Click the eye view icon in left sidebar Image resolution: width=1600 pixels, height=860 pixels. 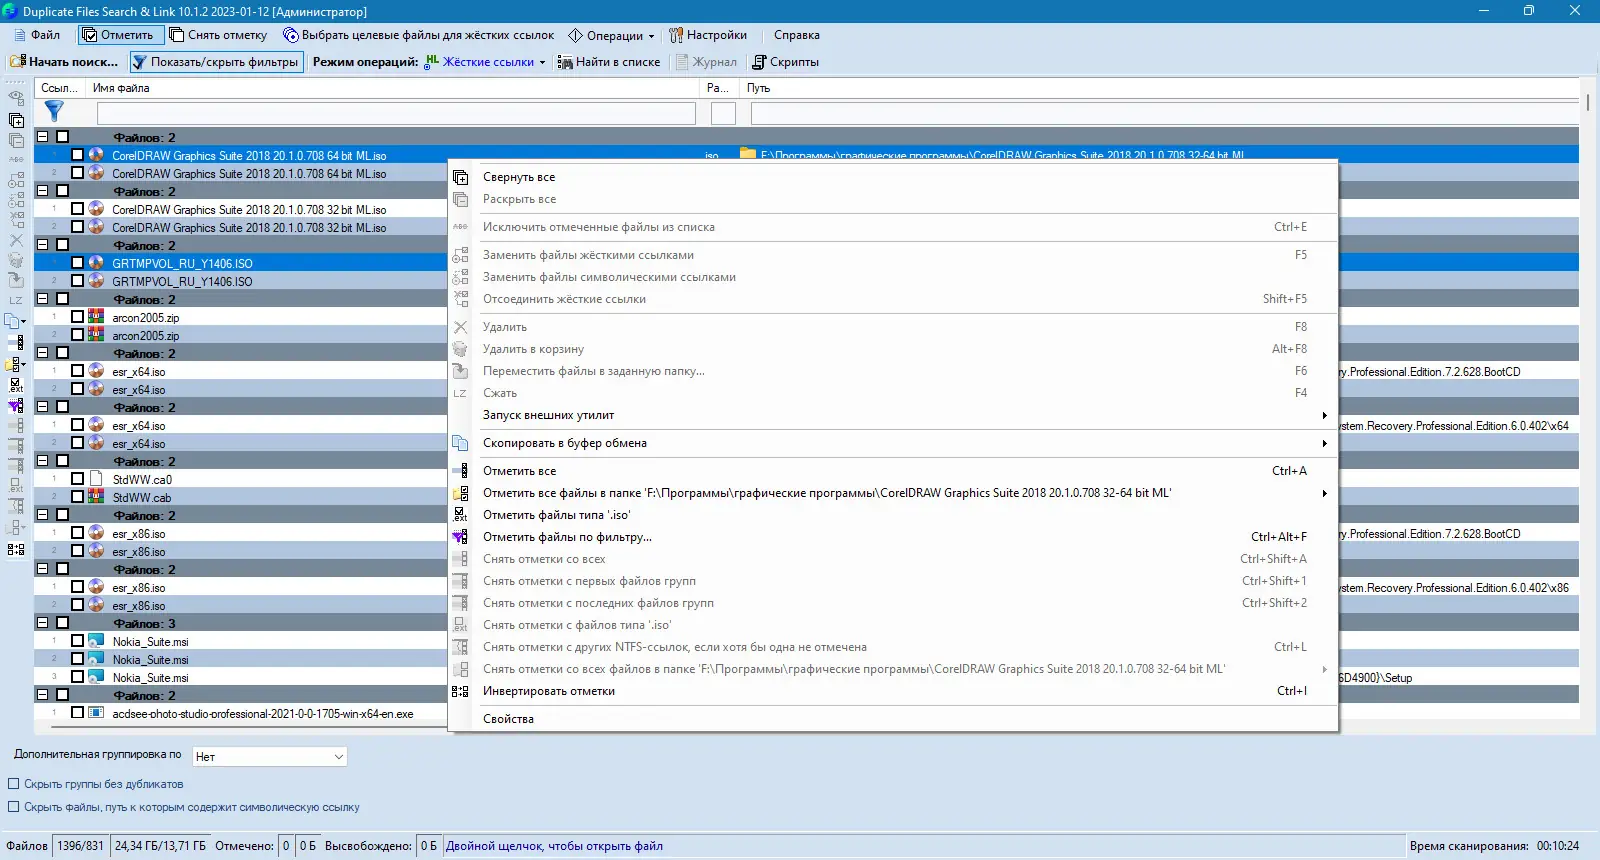tap(16, 98)
